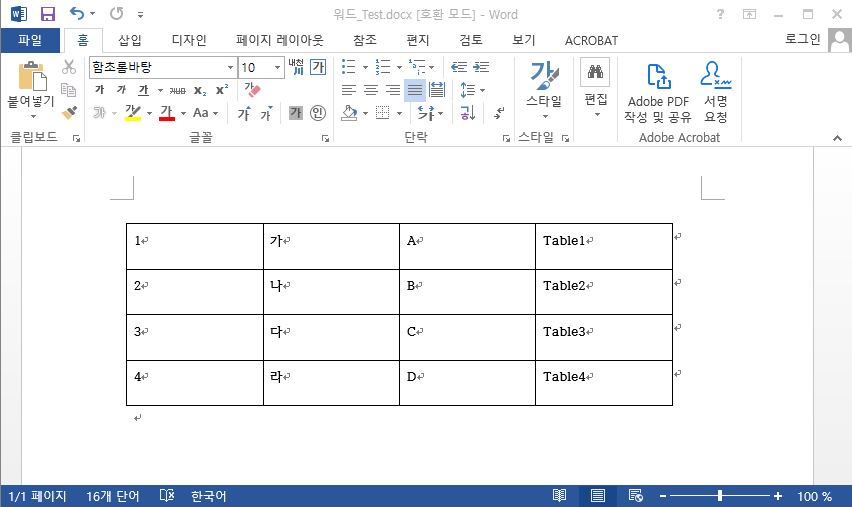This screenshot has height=507, width=852.
Task: Click the phonetic guide icon
Action: point(296,67)
